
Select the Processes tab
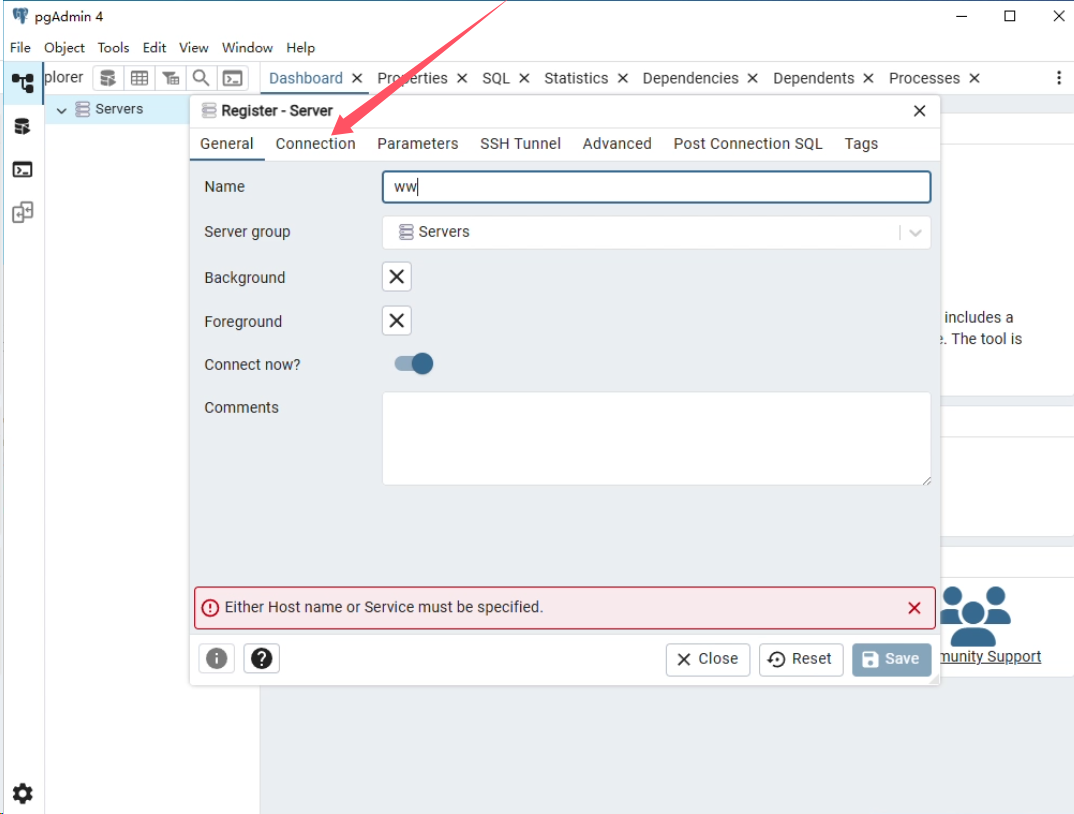(924, 78)
